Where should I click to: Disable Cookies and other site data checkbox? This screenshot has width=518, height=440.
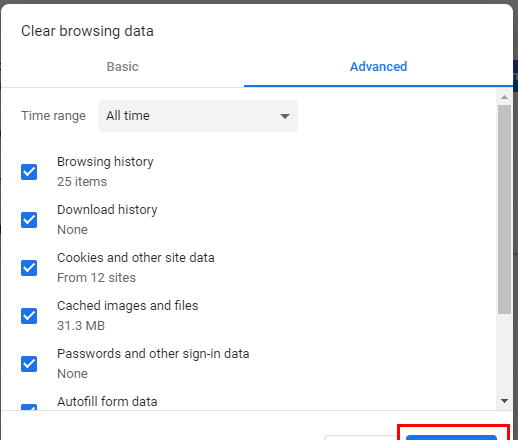click(x=29, y=268)
